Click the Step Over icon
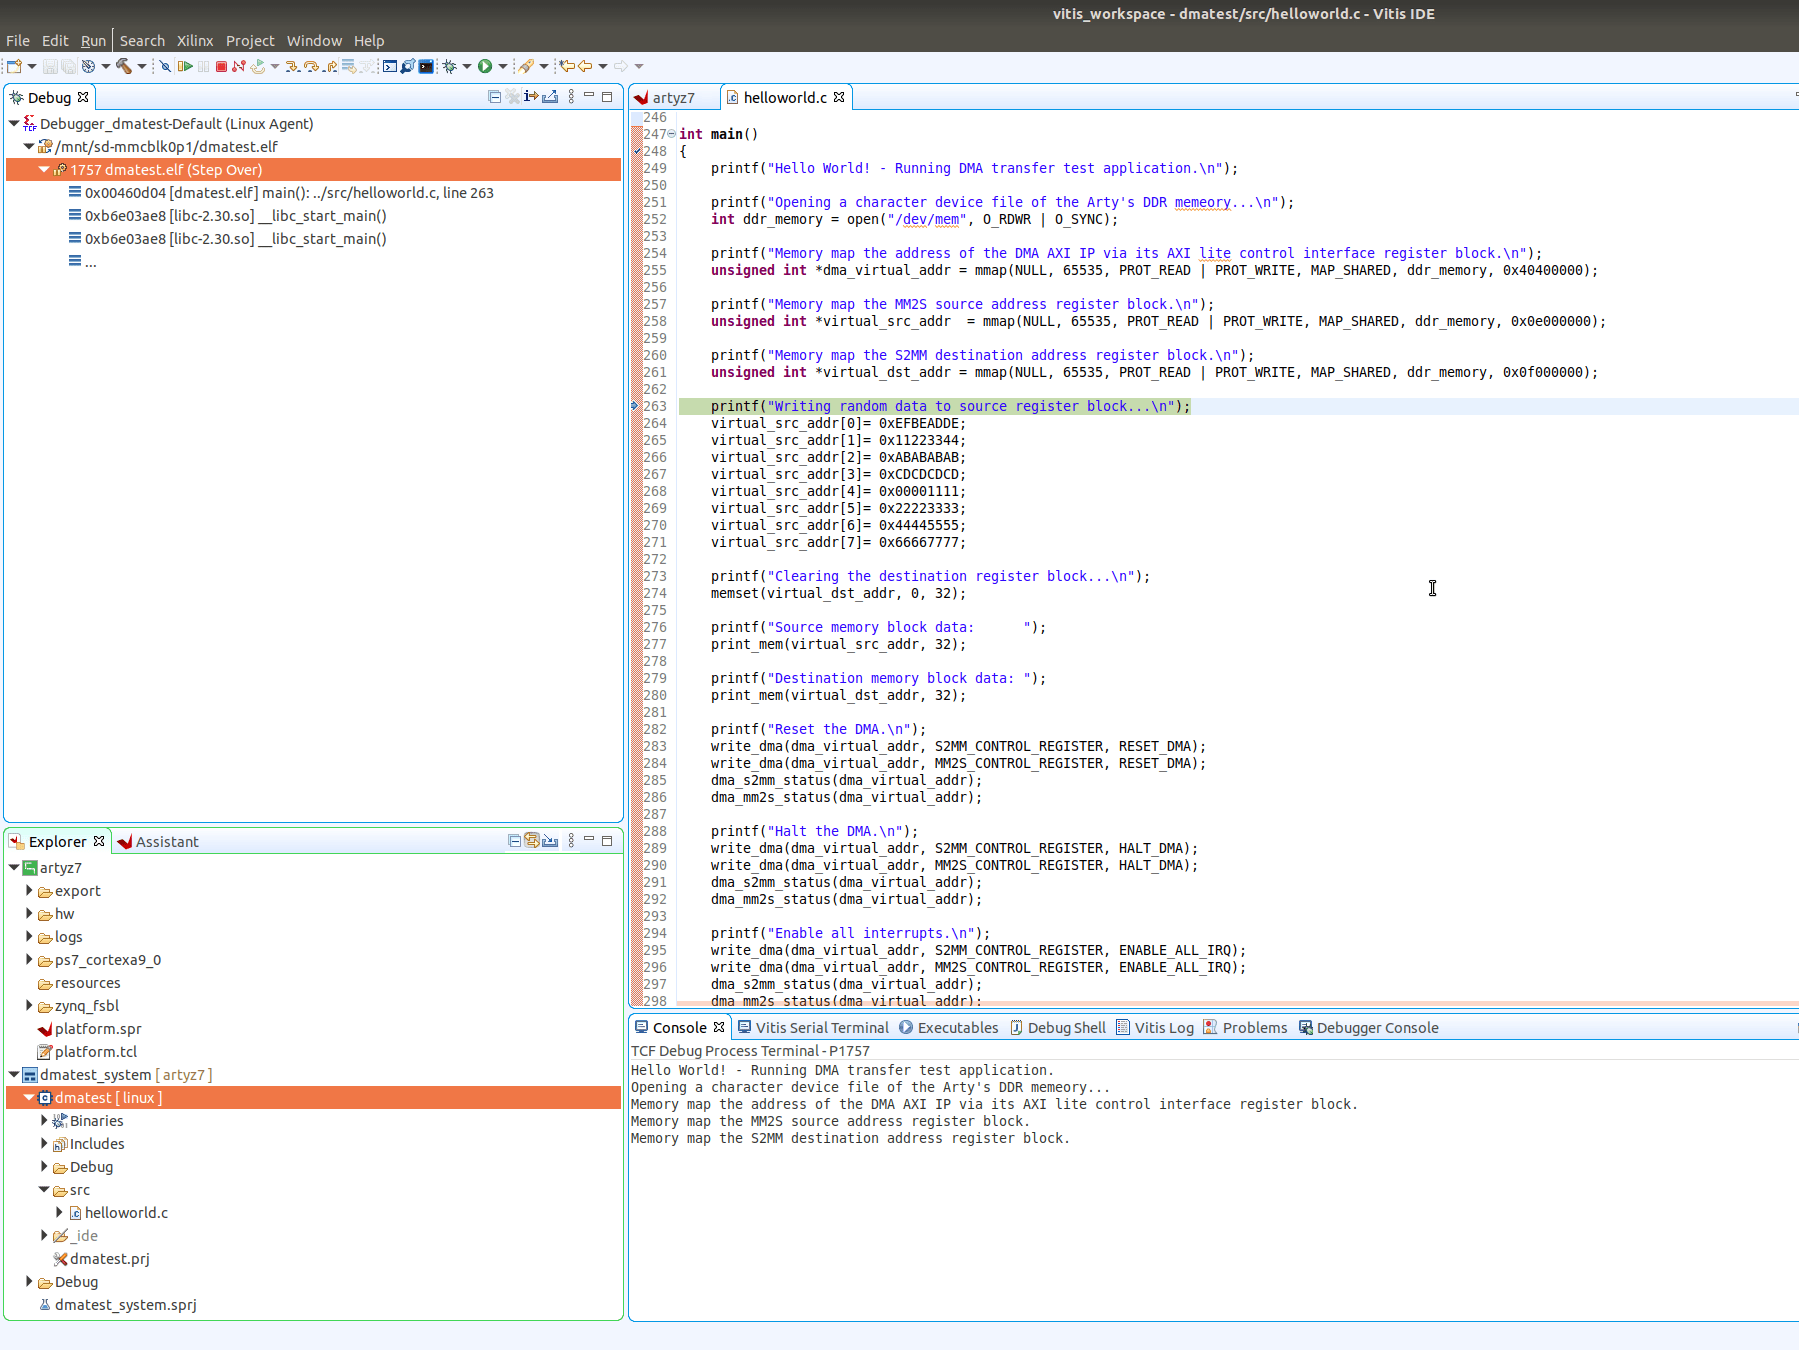 click(x=310, y=67)
